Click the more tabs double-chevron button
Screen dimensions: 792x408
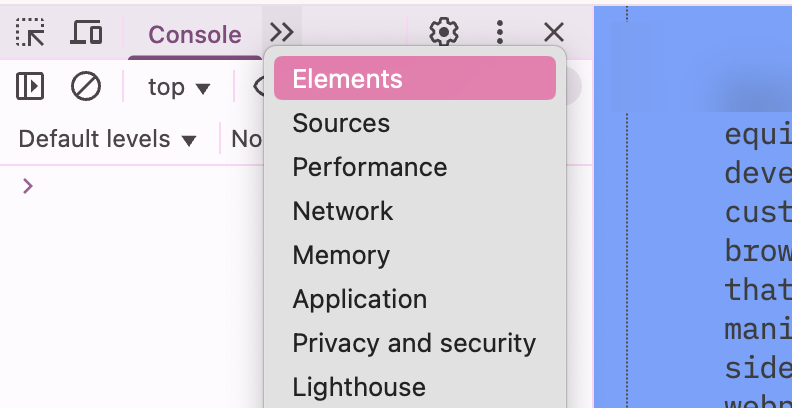(282, 33)
